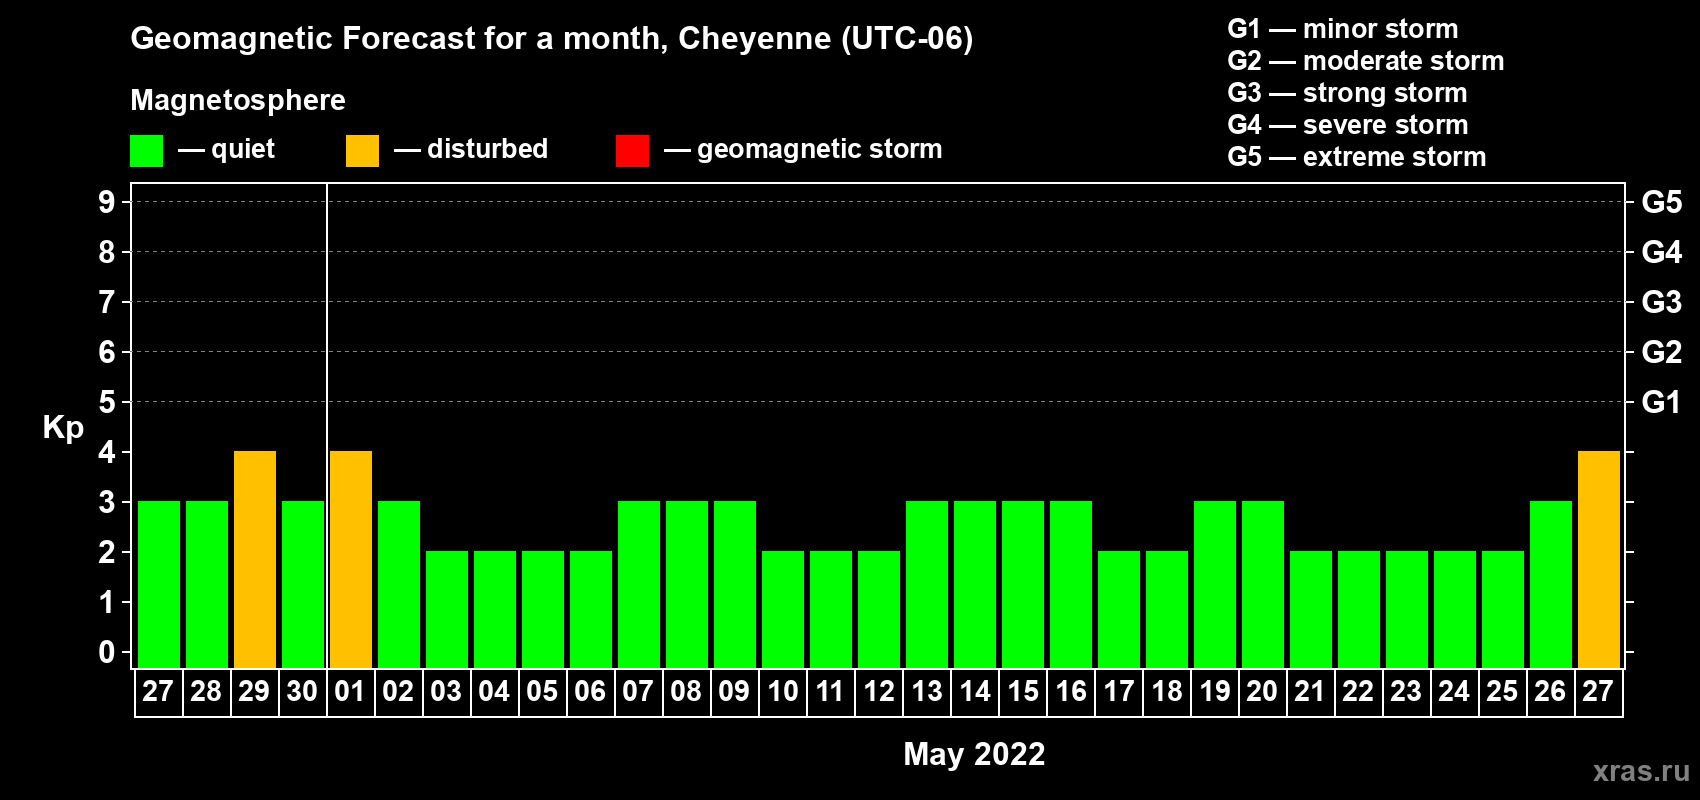Viewport: 1700px width, 800px height.
Task: Click the orange bar for May 27
Action: (x=1599, y=560)
